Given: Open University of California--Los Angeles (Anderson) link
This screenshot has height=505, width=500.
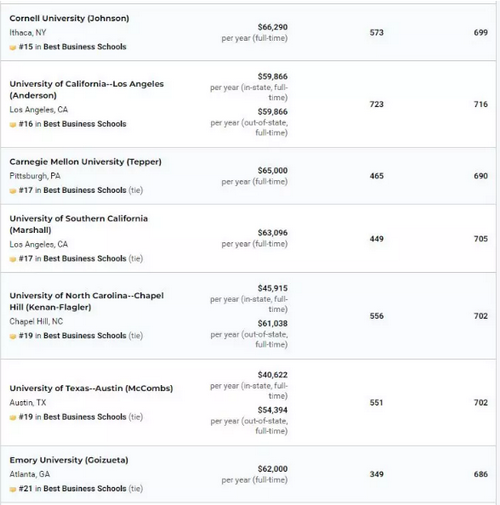Looking at the screenshot, I should [86, 90].
